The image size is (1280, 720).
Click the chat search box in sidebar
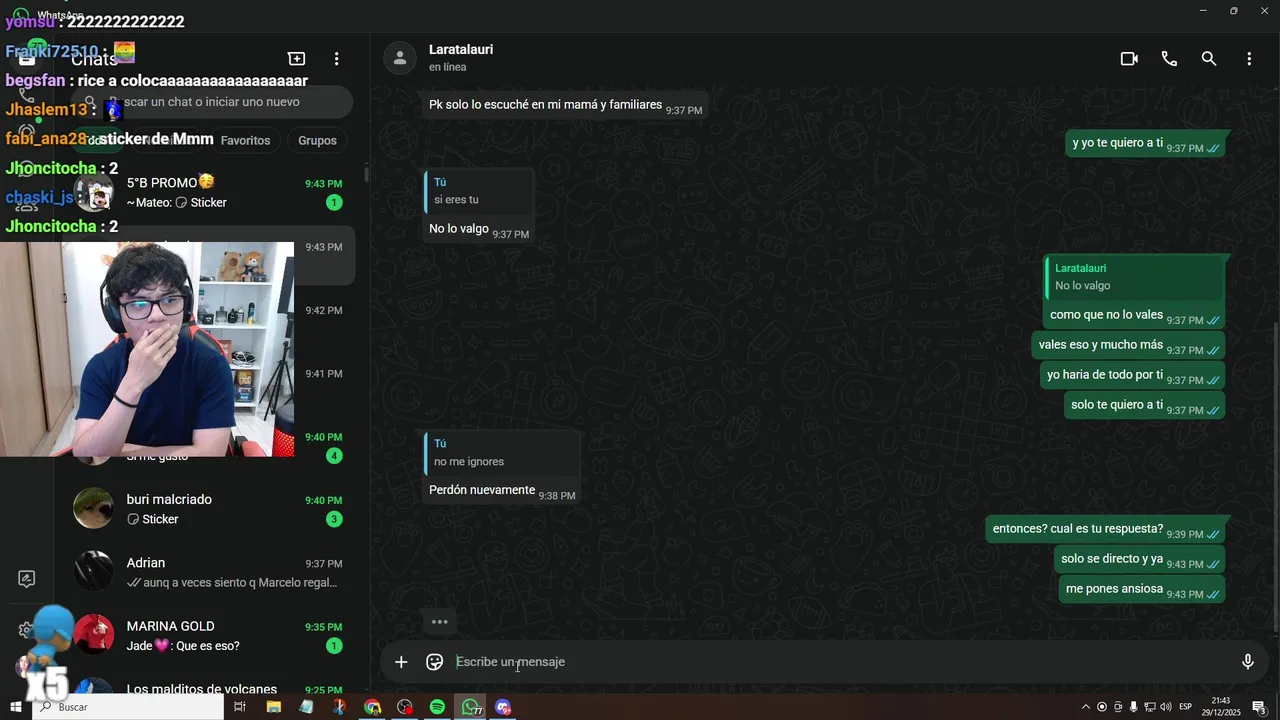213,102
